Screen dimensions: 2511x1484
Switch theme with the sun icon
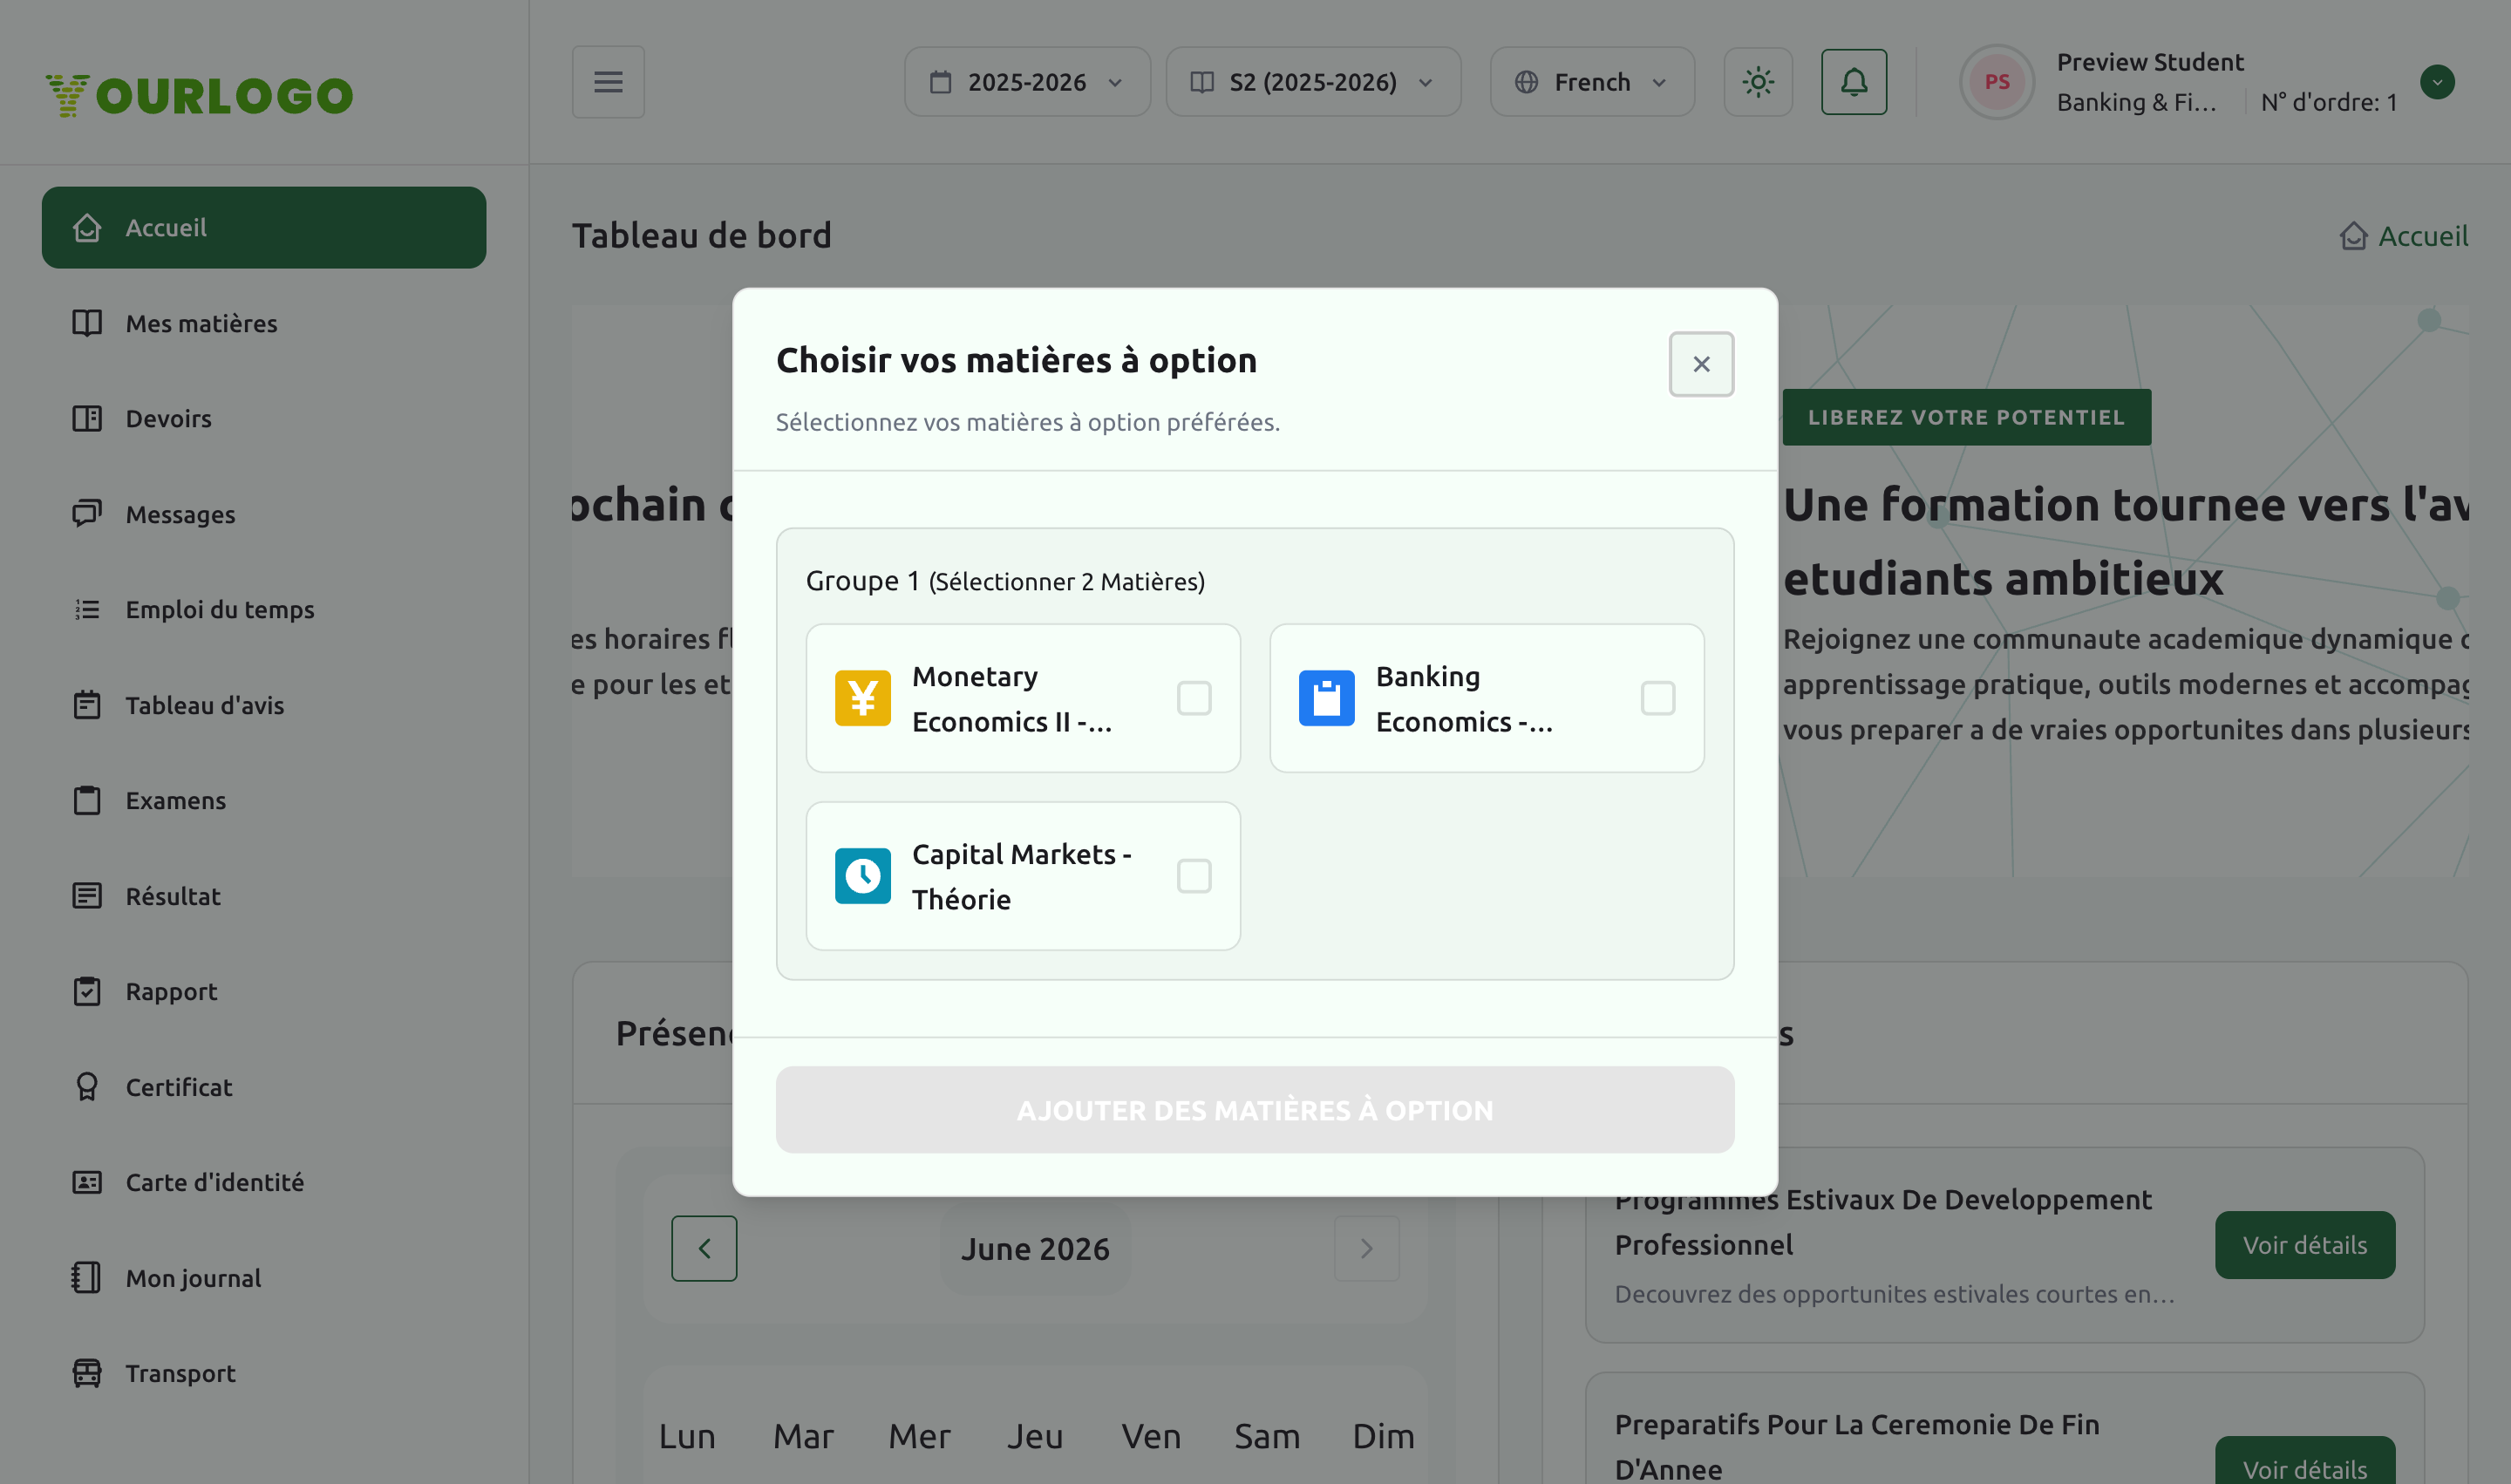[x=1758, y=82]
